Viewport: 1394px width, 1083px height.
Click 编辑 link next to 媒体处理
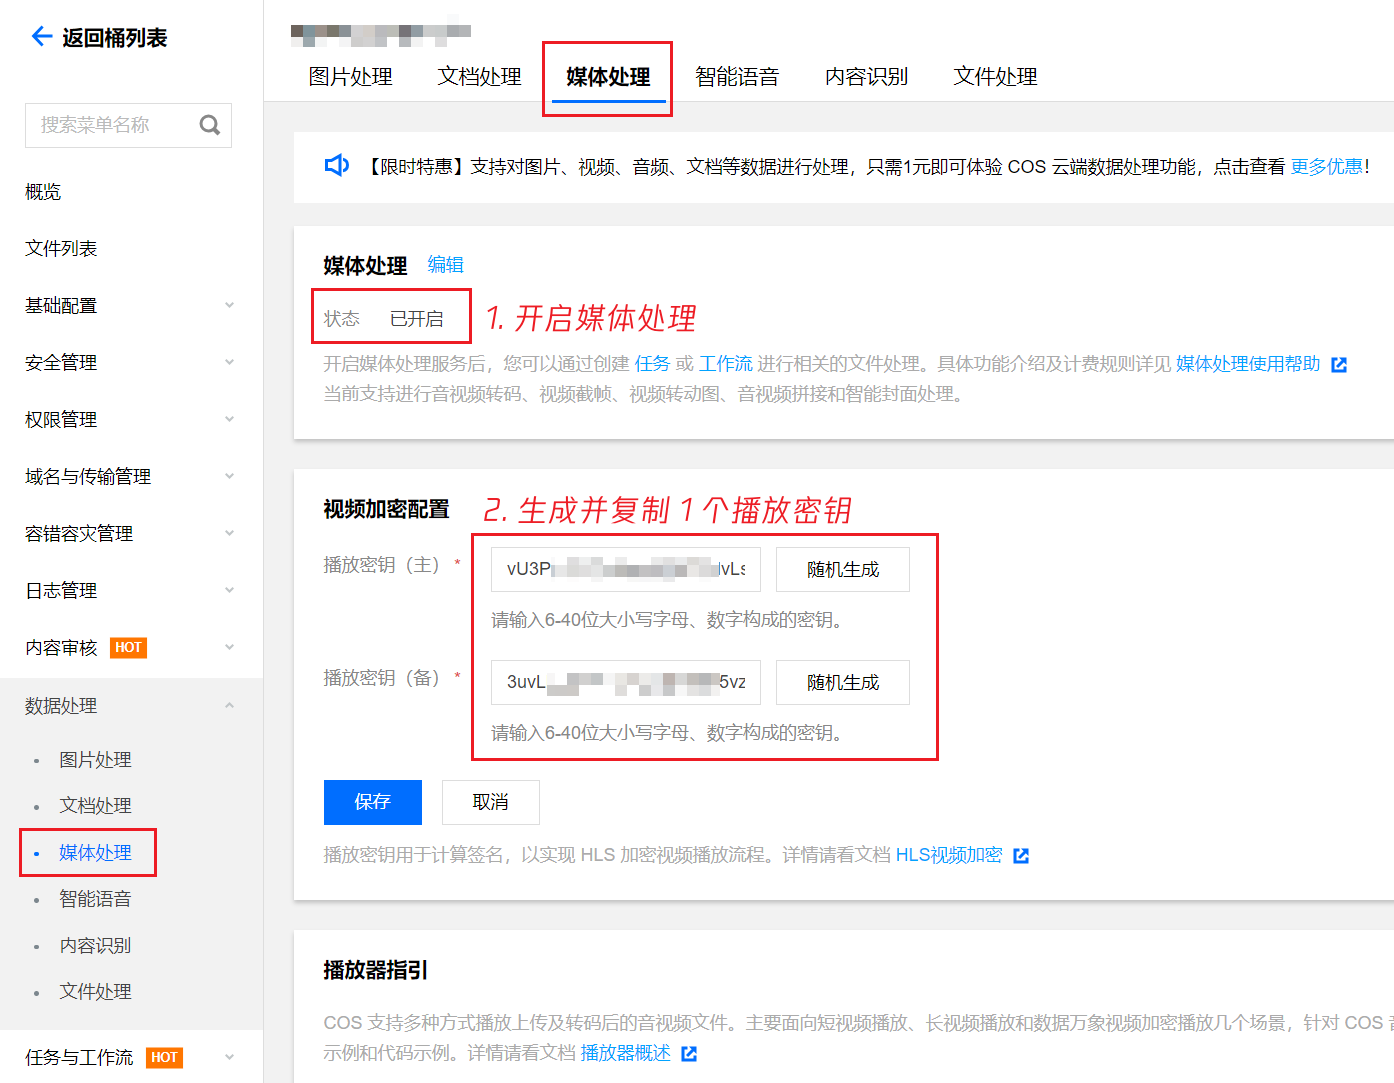point(445,265)
